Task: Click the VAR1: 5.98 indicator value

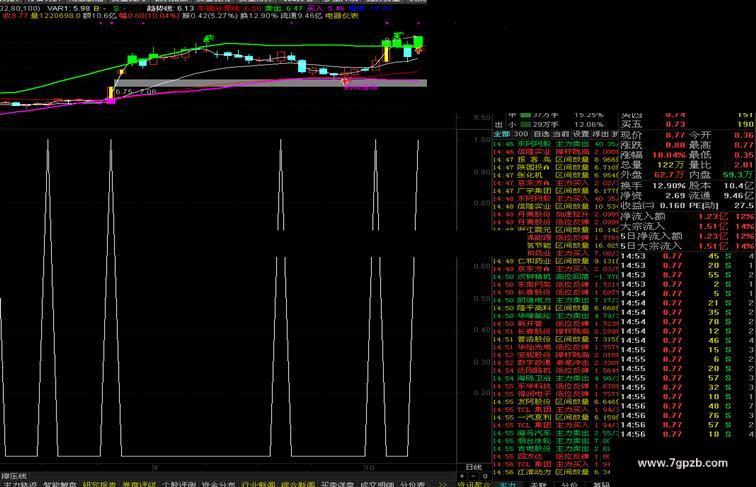Action: point(68,8)
